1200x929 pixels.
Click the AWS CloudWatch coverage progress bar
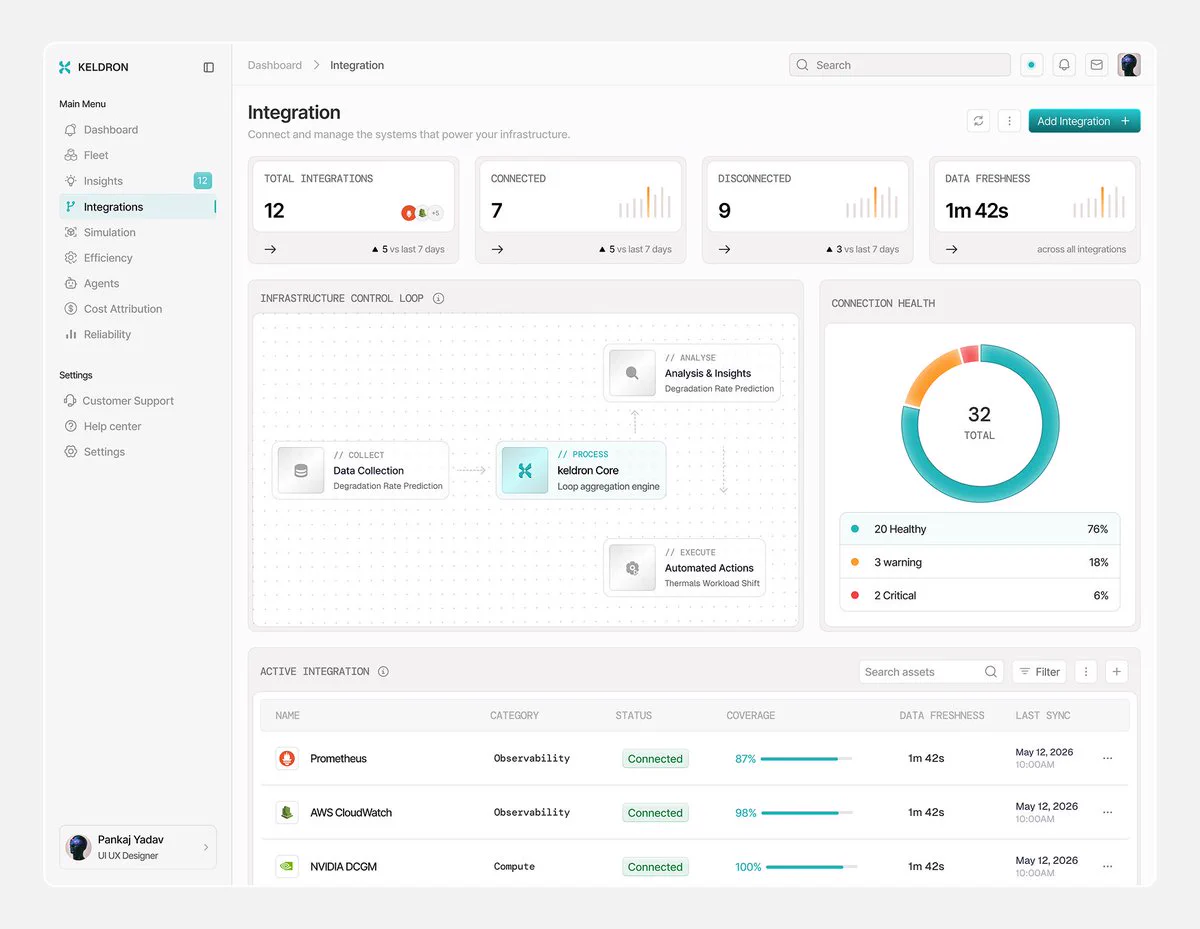pyautogui.click(x=806, y=813)
